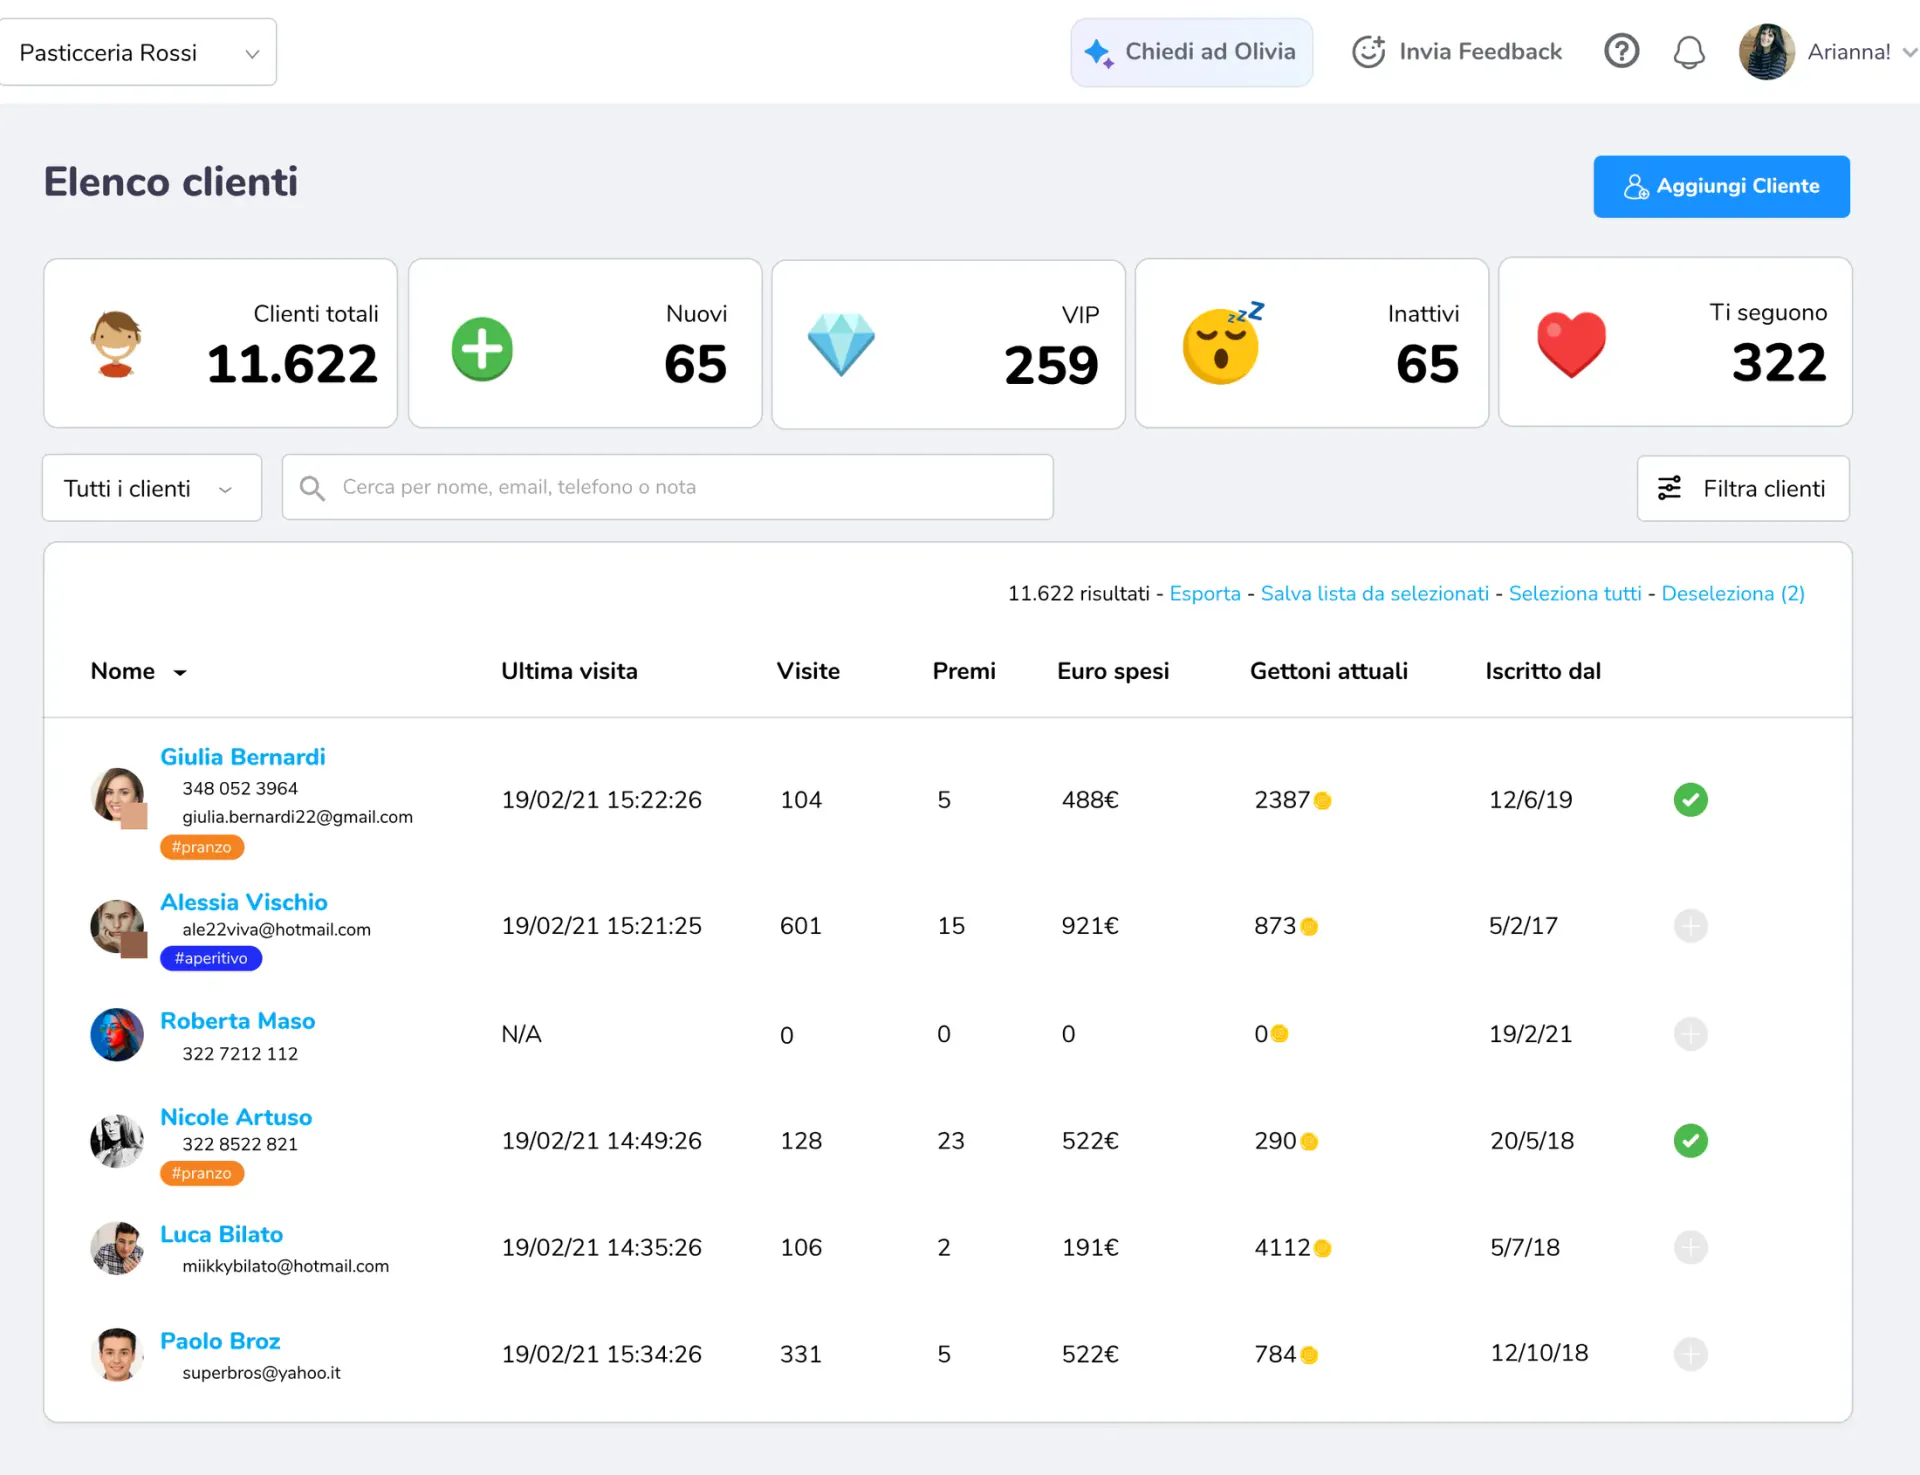Image resolution: width=1920 pixels, height=1475 pixels.
Task: Click Seleziona tutti link
Action: click(x=1575, y=594)
